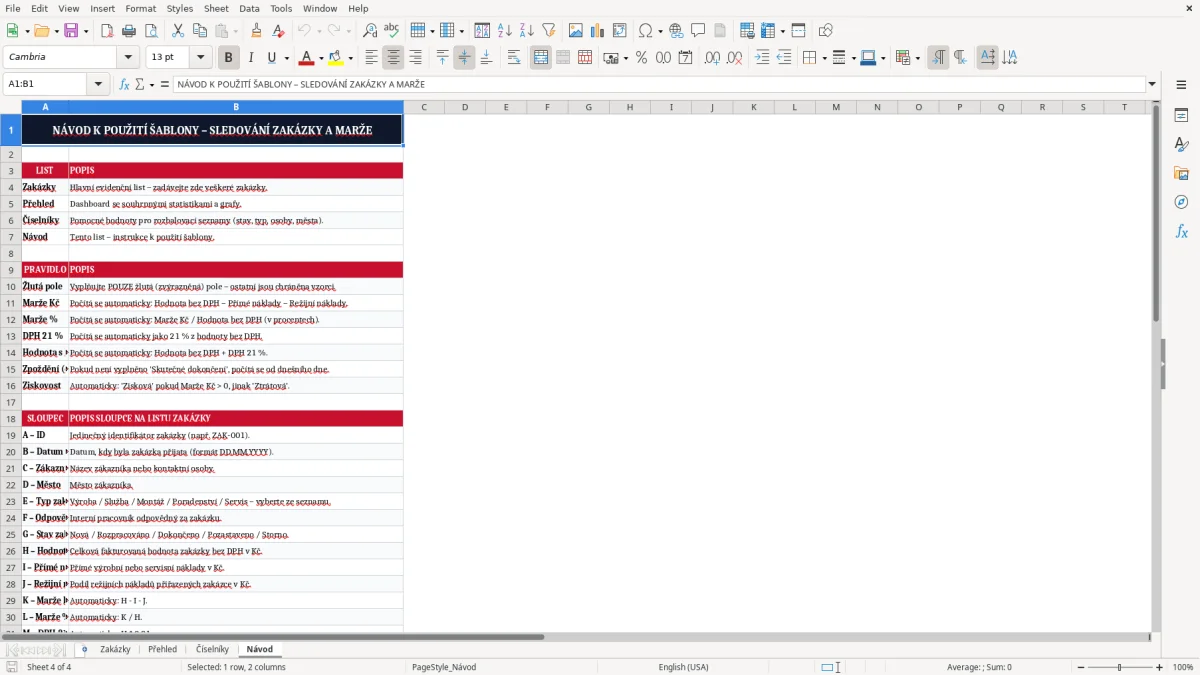The height and width of the screenshot is (675, 1200).
Task: Toggle Center Horizontally alignment
Action: tap(393, 58)
